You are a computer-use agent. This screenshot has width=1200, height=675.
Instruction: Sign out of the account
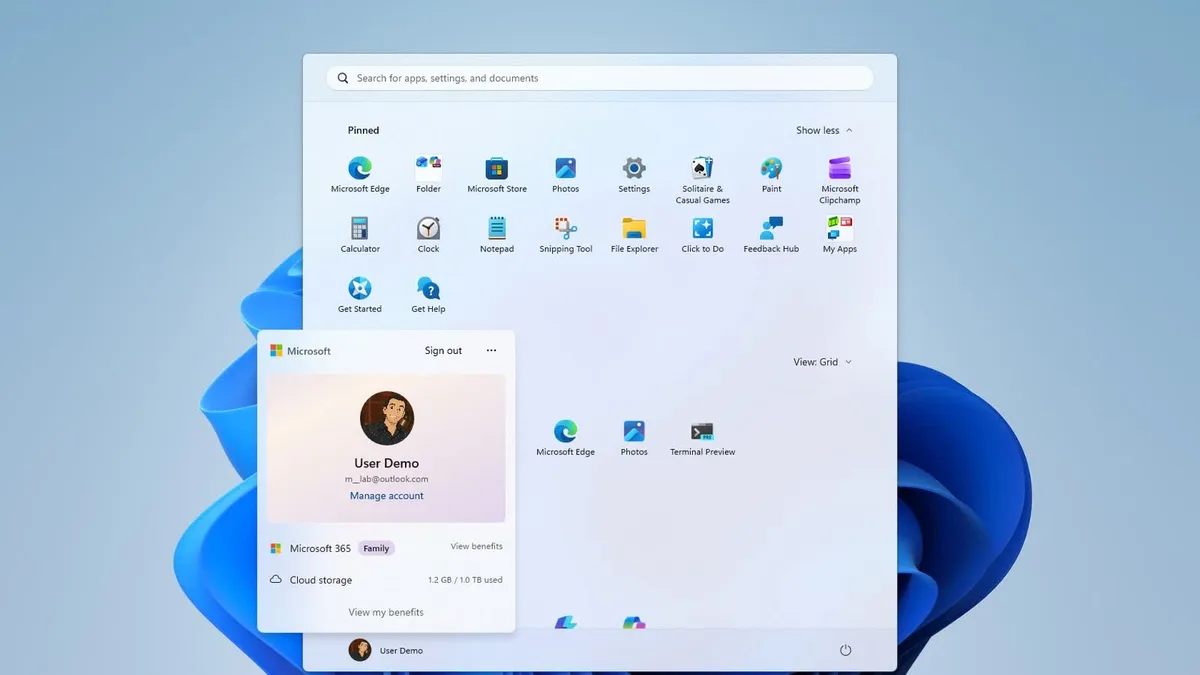pos(443,351)
